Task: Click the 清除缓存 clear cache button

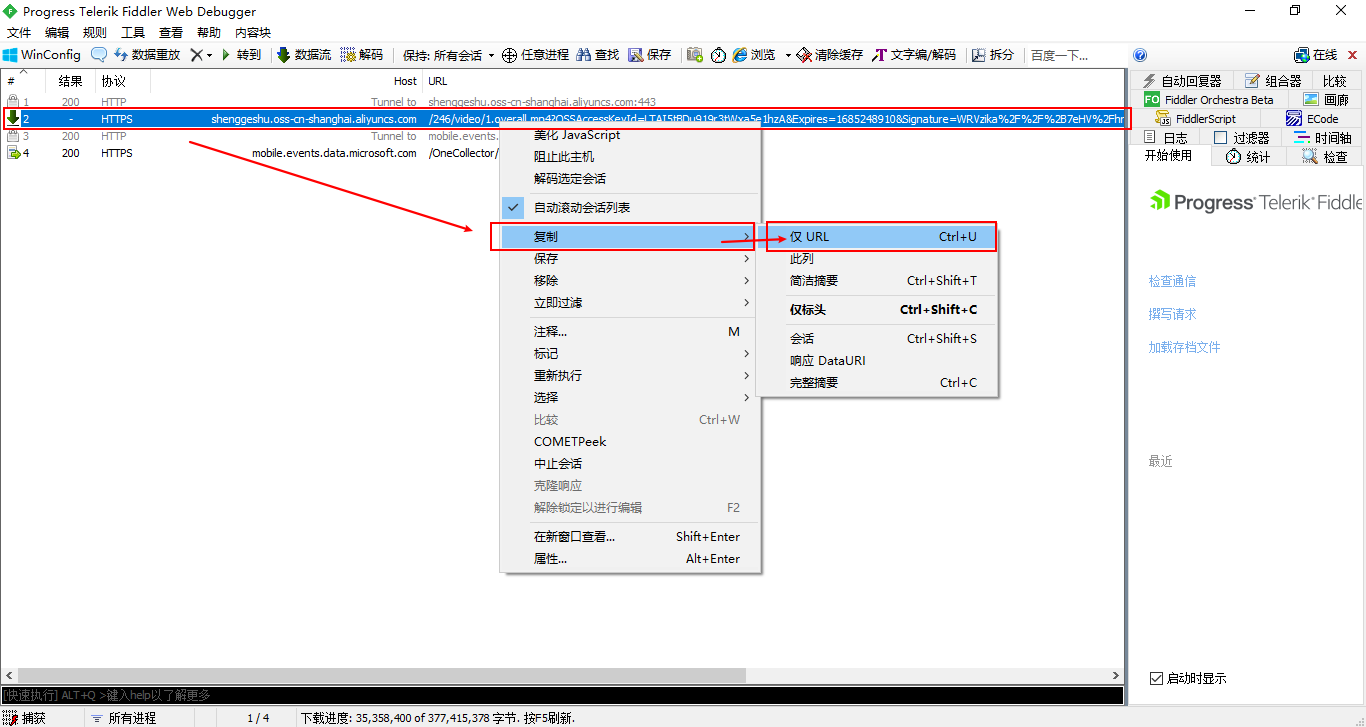Action: 830,55
